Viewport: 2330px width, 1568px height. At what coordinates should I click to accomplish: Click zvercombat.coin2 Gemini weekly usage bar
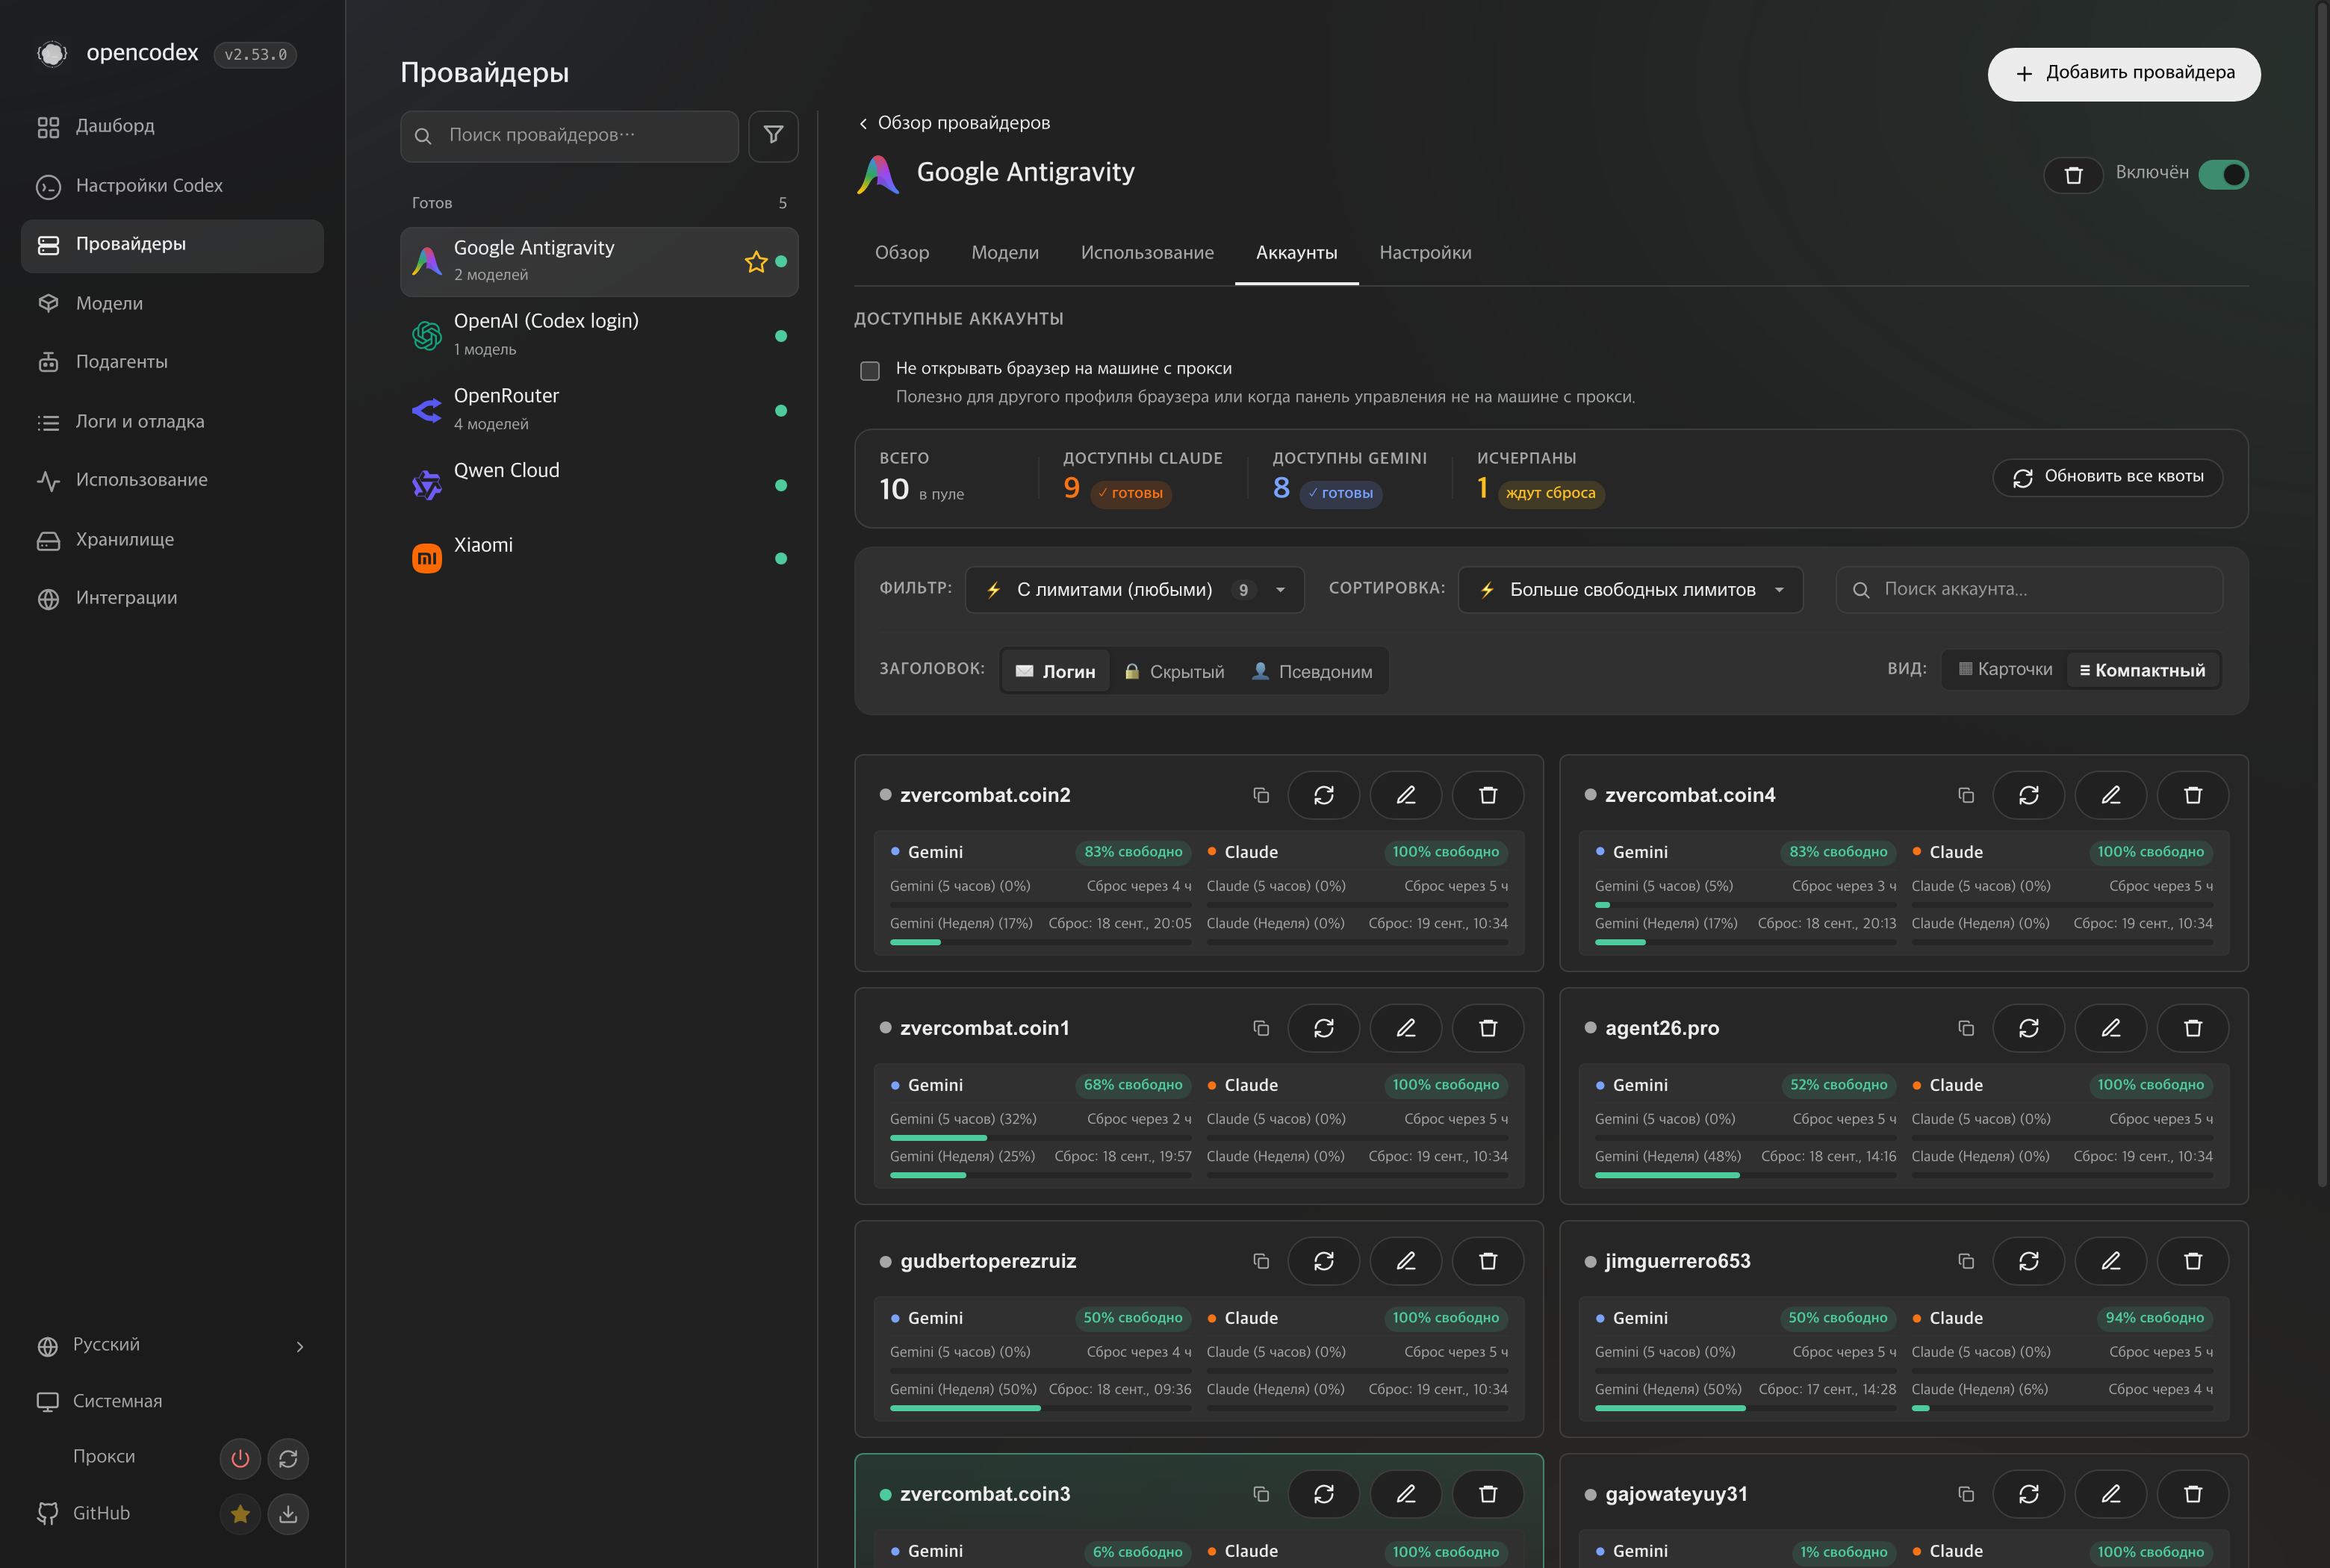tap(1041, 942)
